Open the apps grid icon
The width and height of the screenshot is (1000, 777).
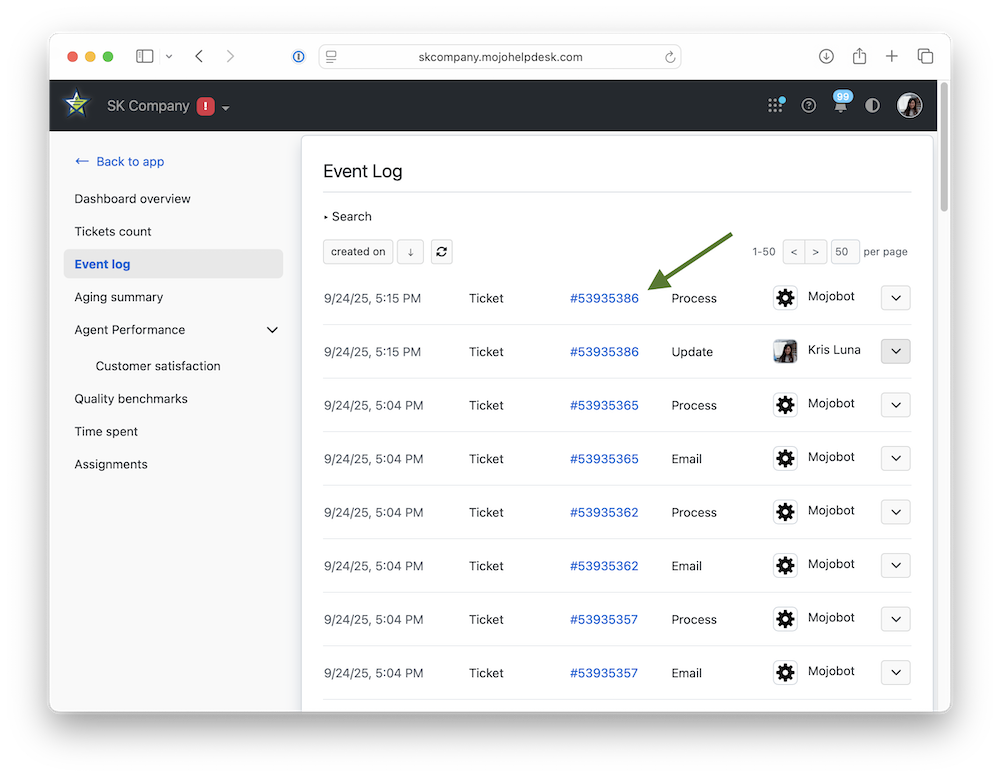click(775, 105)
